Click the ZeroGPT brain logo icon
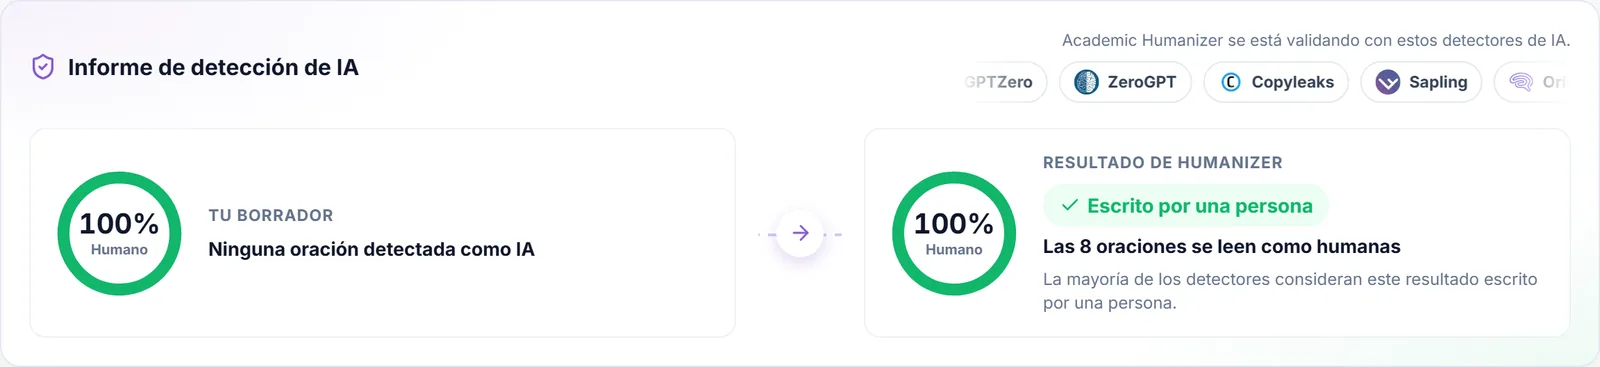This screenshot has height=367, width=1600. tap(1086, 82)
